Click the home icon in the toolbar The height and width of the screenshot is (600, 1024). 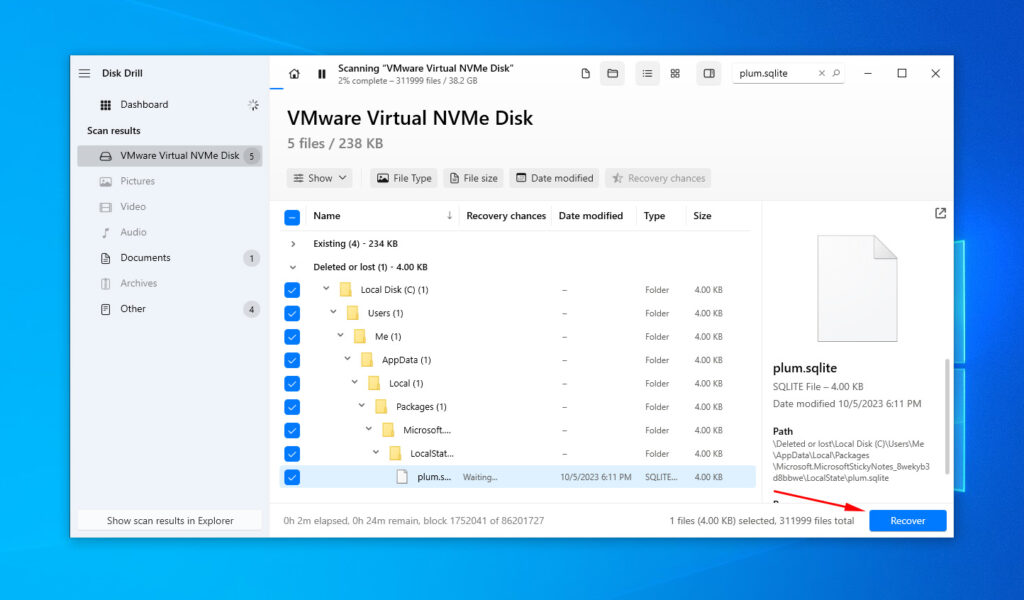[x=294, y=73]
